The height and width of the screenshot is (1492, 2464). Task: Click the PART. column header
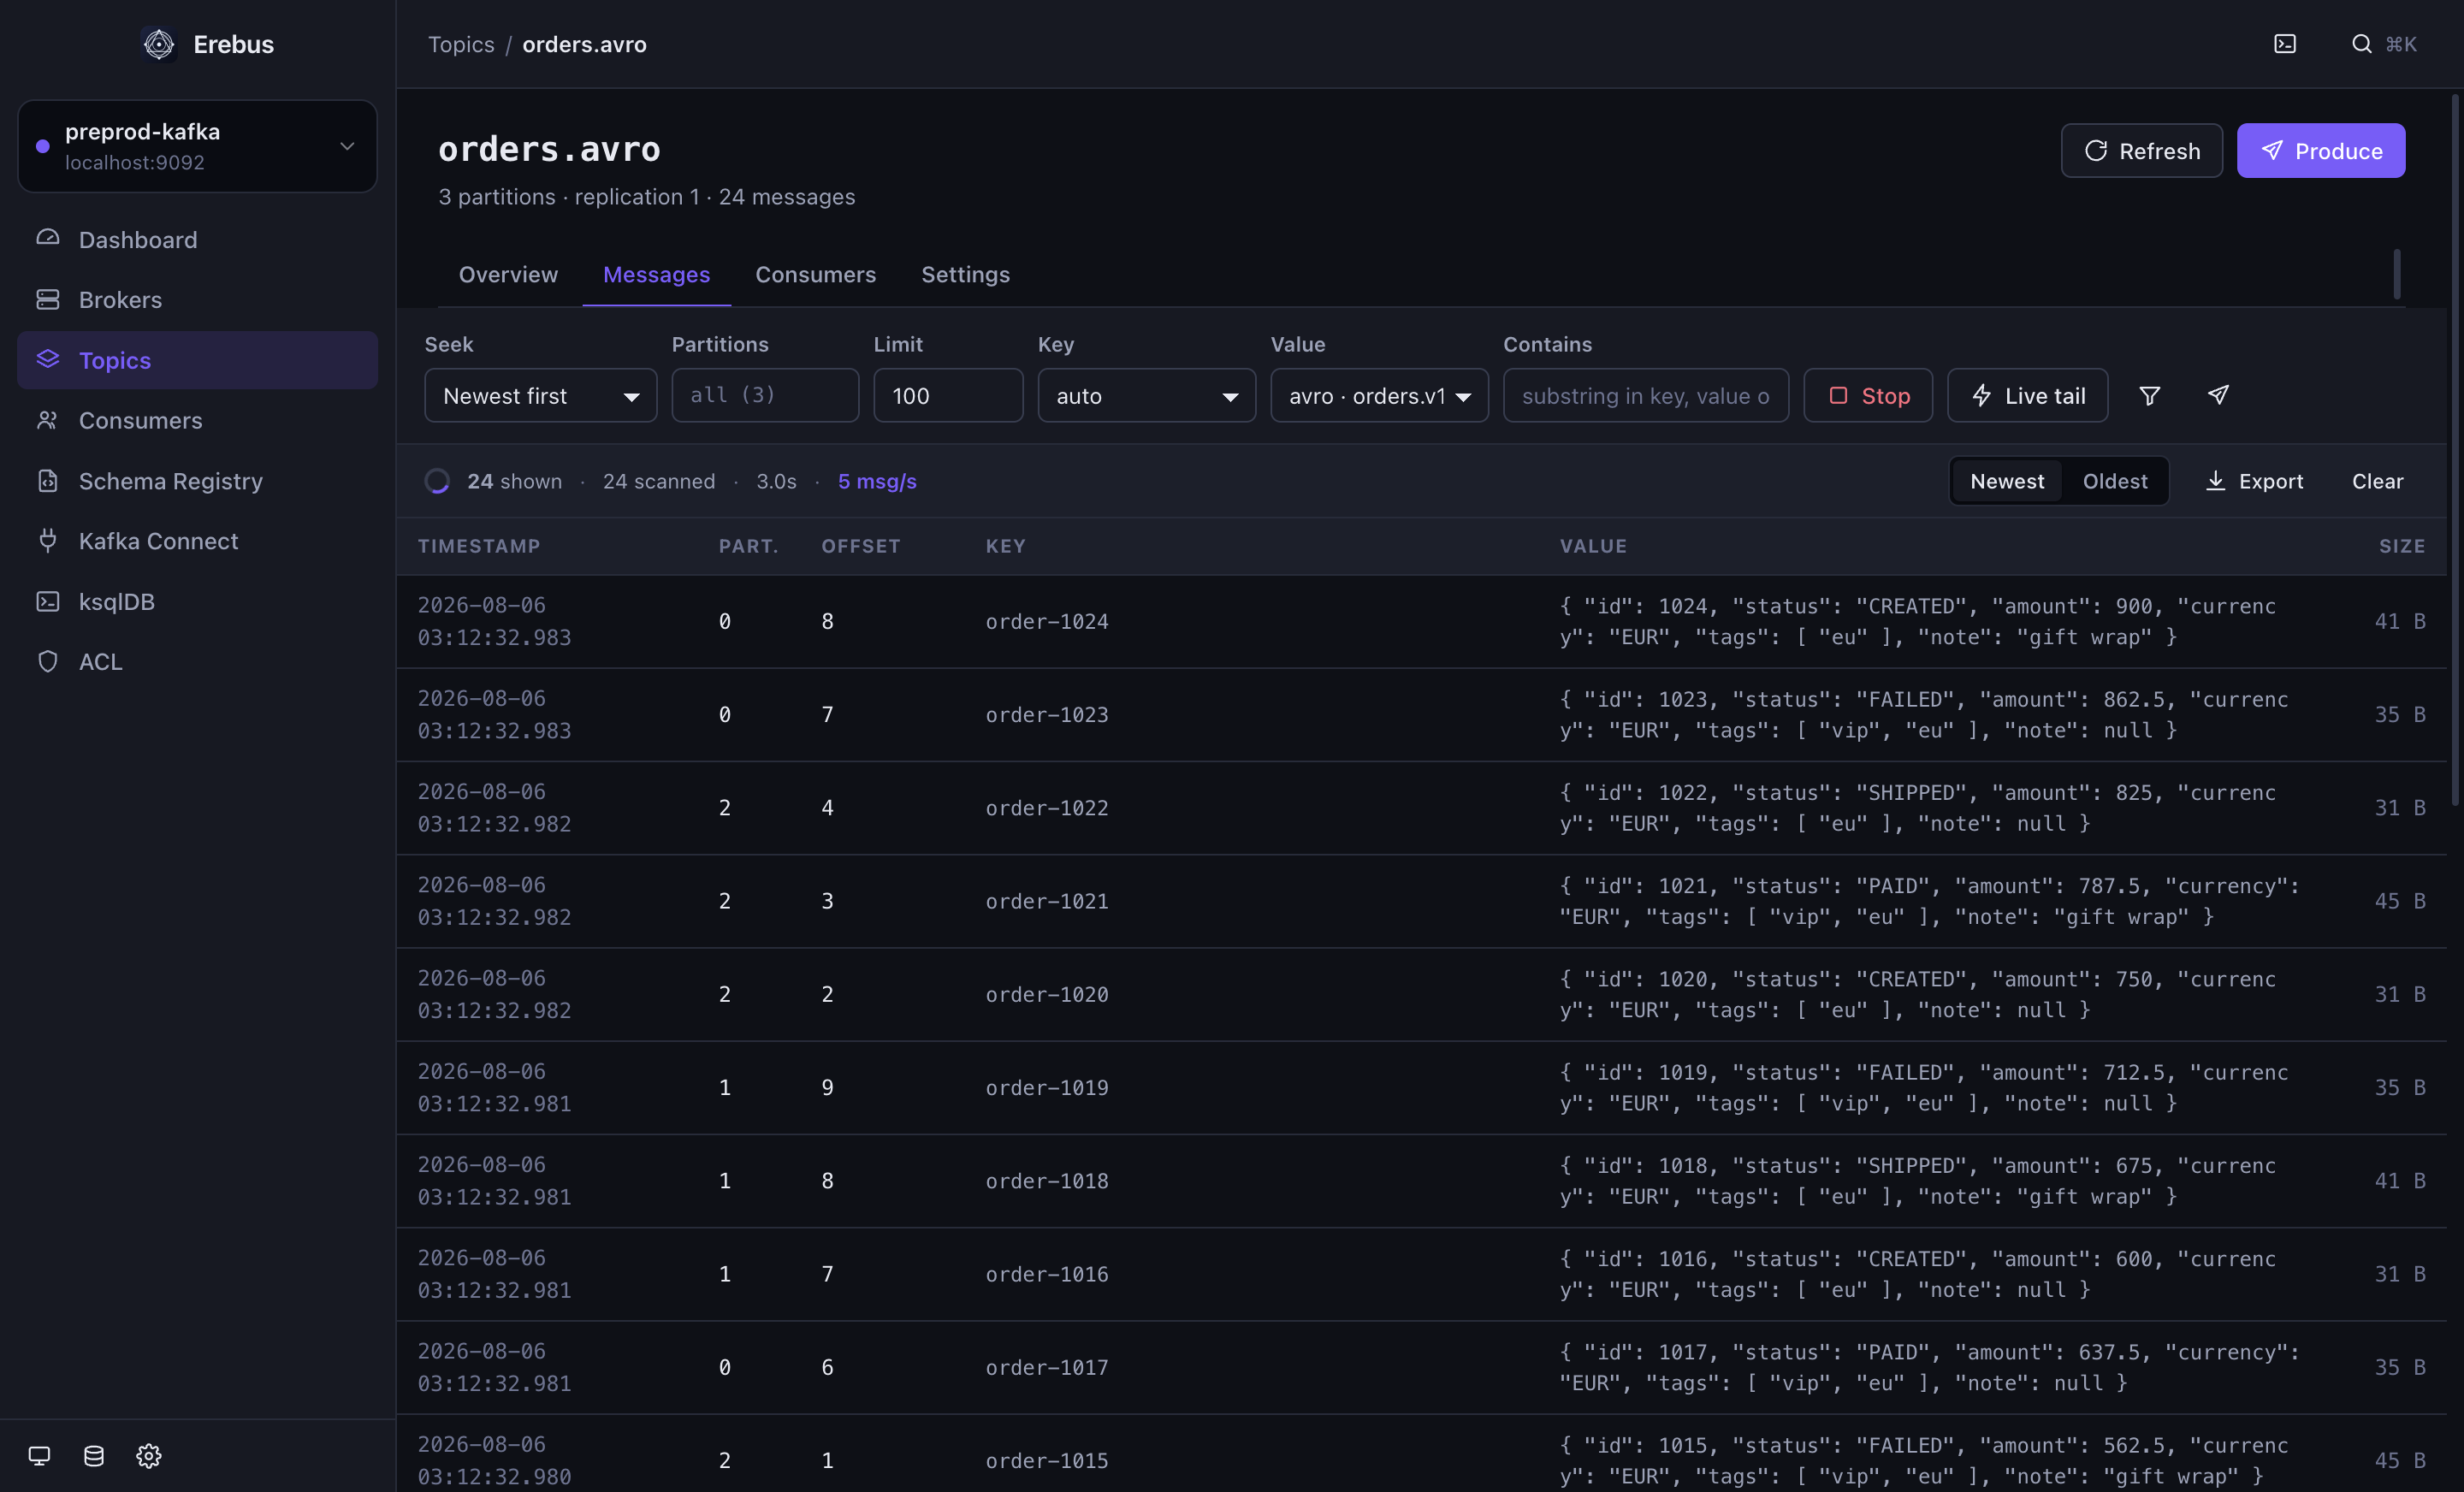pyautogui.click(x=748, y=546)
